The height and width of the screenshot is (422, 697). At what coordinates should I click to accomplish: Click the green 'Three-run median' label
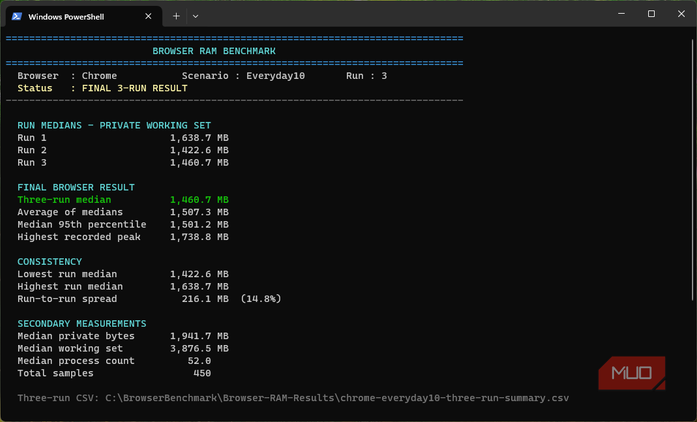(64, 200)
